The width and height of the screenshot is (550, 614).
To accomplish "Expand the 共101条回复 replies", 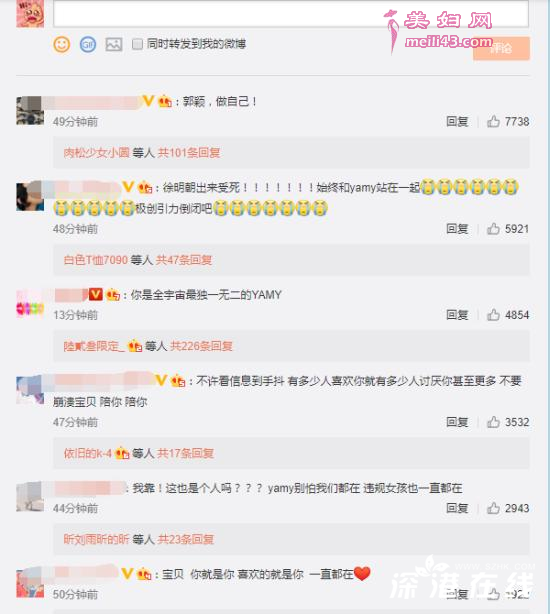I will pos(189,153).
